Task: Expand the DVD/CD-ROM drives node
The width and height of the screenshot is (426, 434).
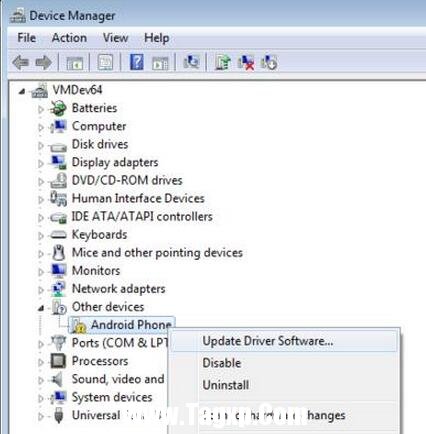Action: click(41, 181)
